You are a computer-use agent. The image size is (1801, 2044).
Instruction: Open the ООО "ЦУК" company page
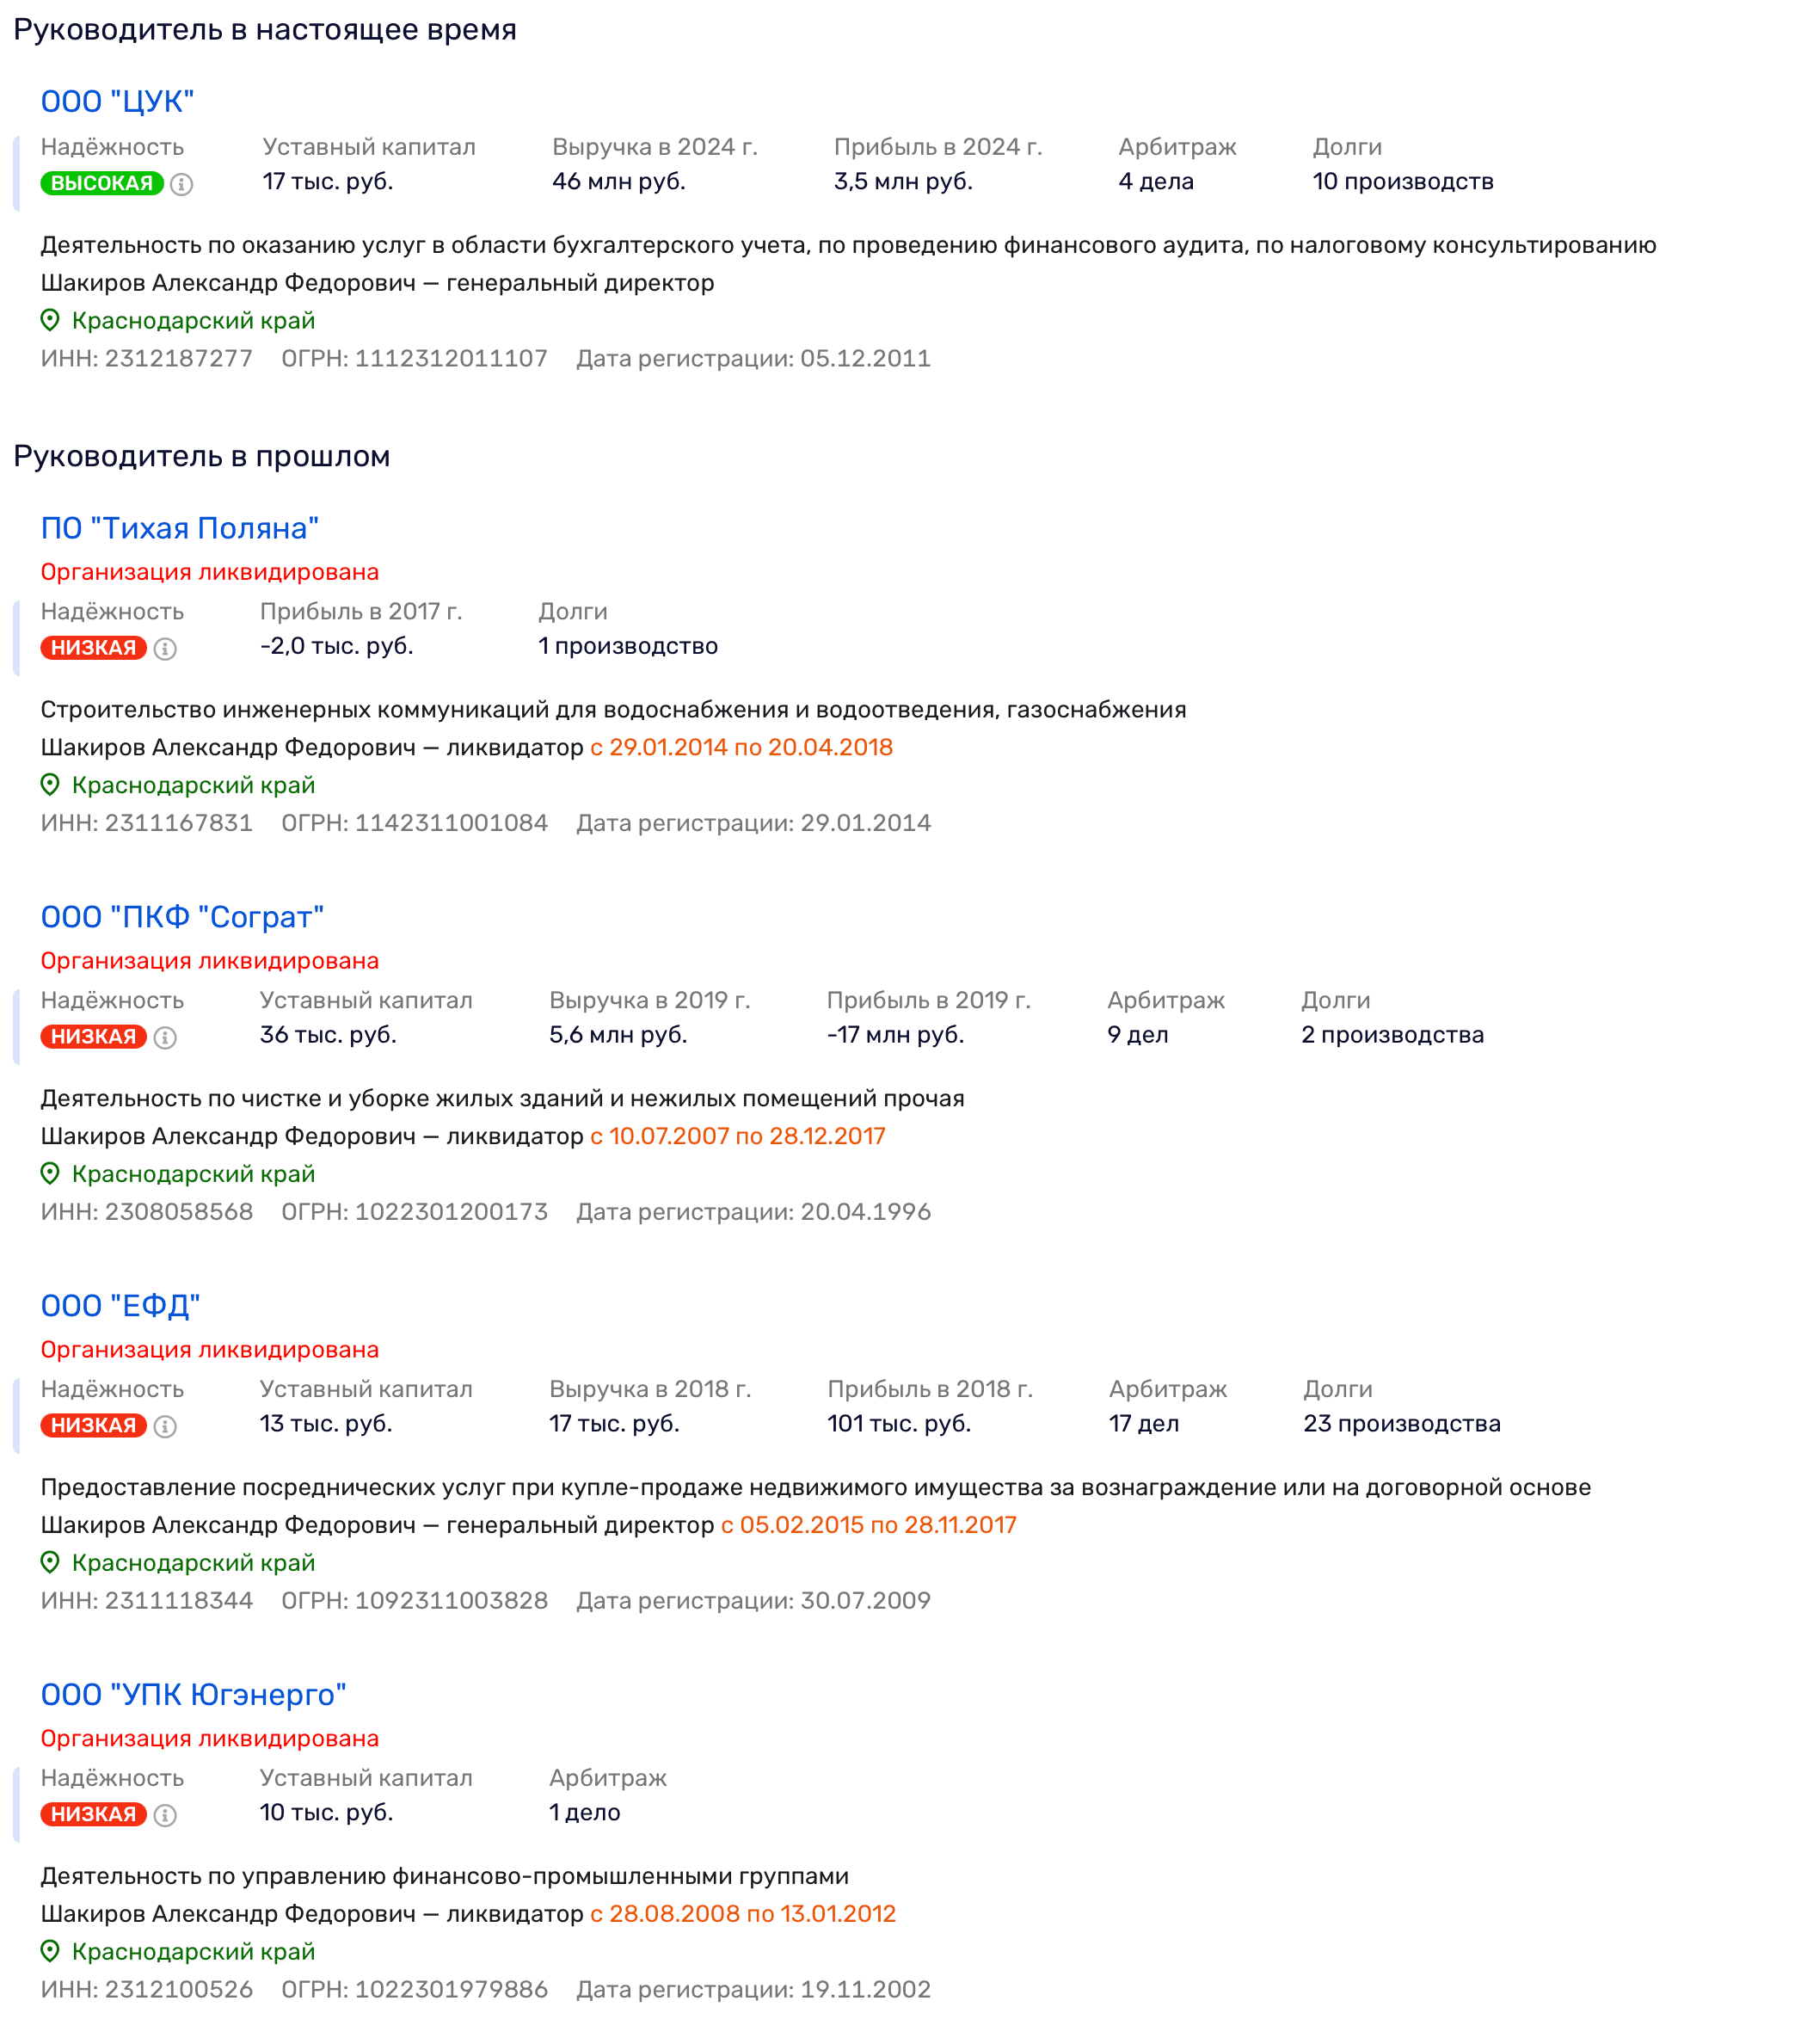(x=117, y=102)
